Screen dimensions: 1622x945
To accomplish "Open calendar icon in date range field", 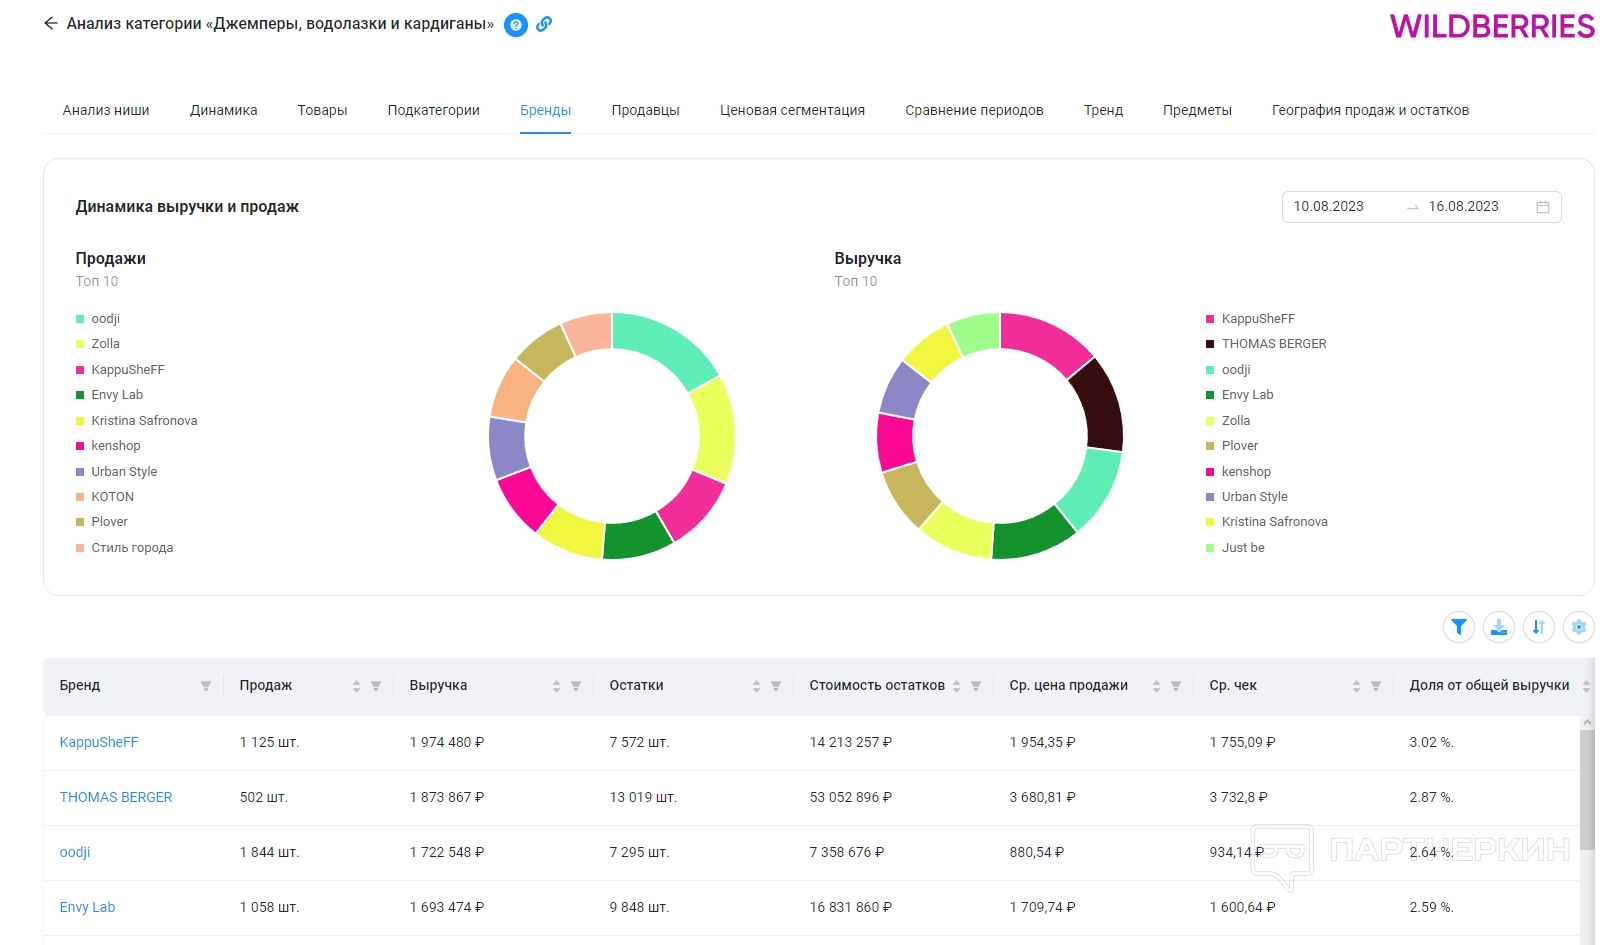I will (x=1543, y=207).
